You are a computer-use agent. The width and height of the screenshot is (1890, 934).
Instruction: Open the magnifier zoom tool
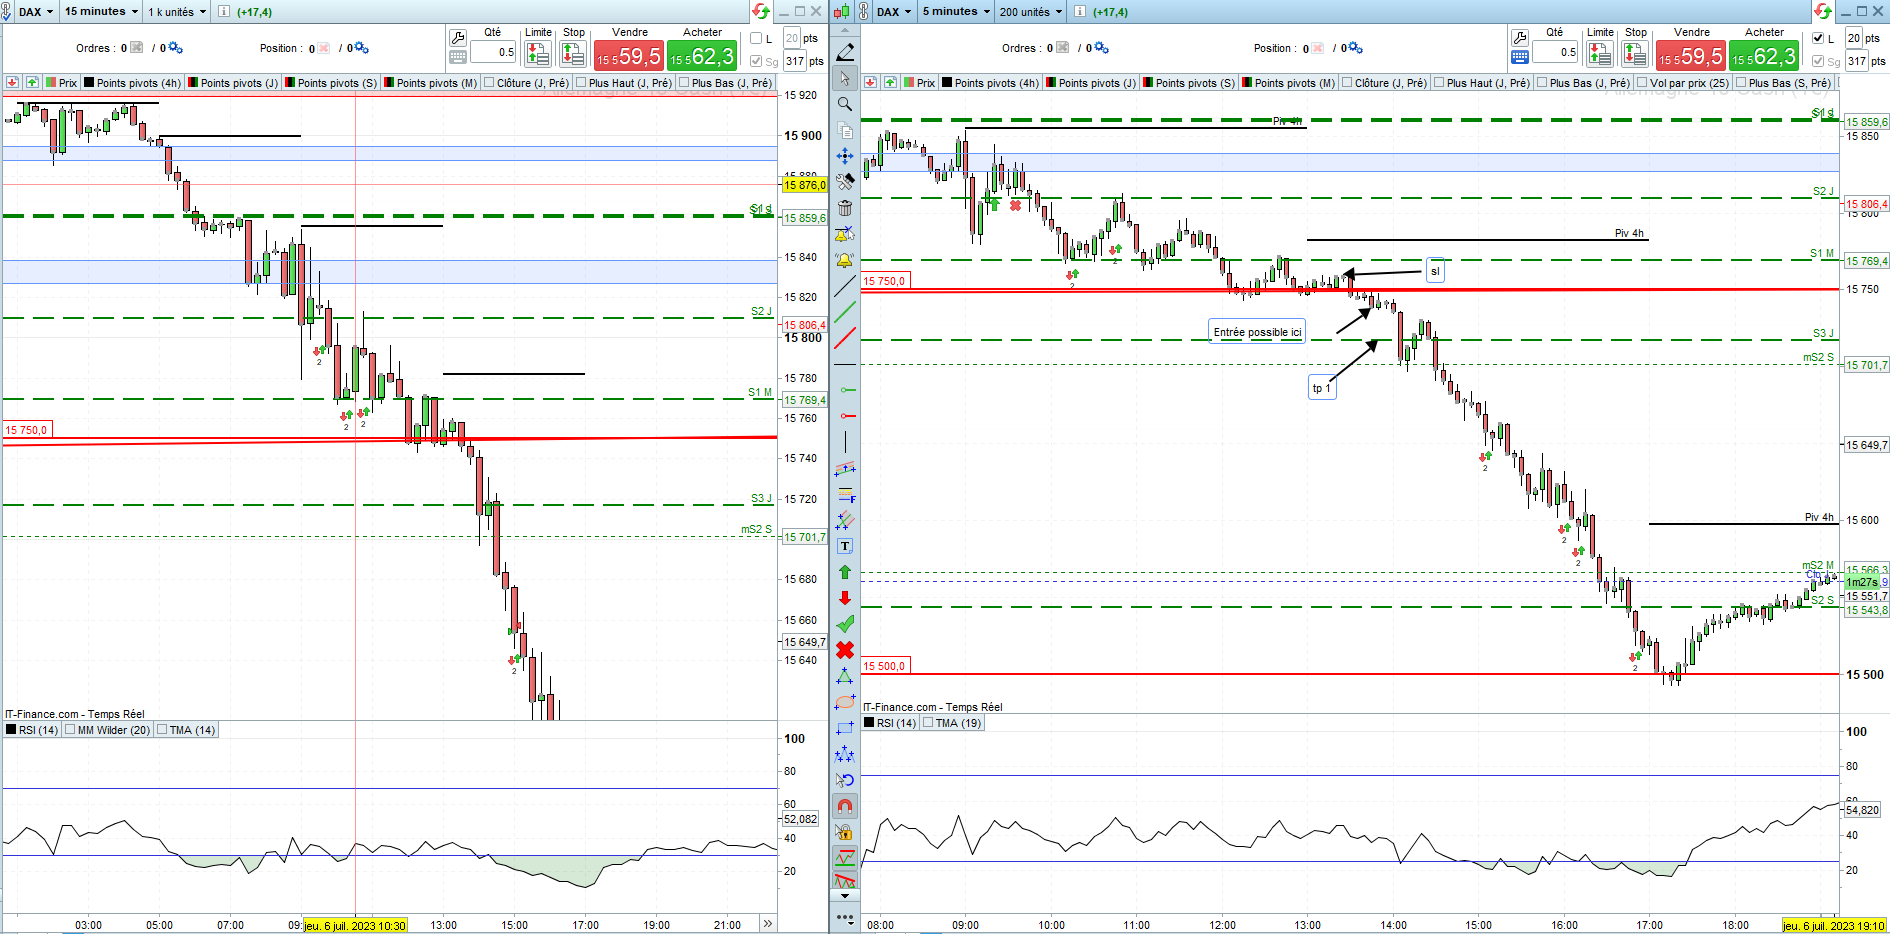coord(845,104)
